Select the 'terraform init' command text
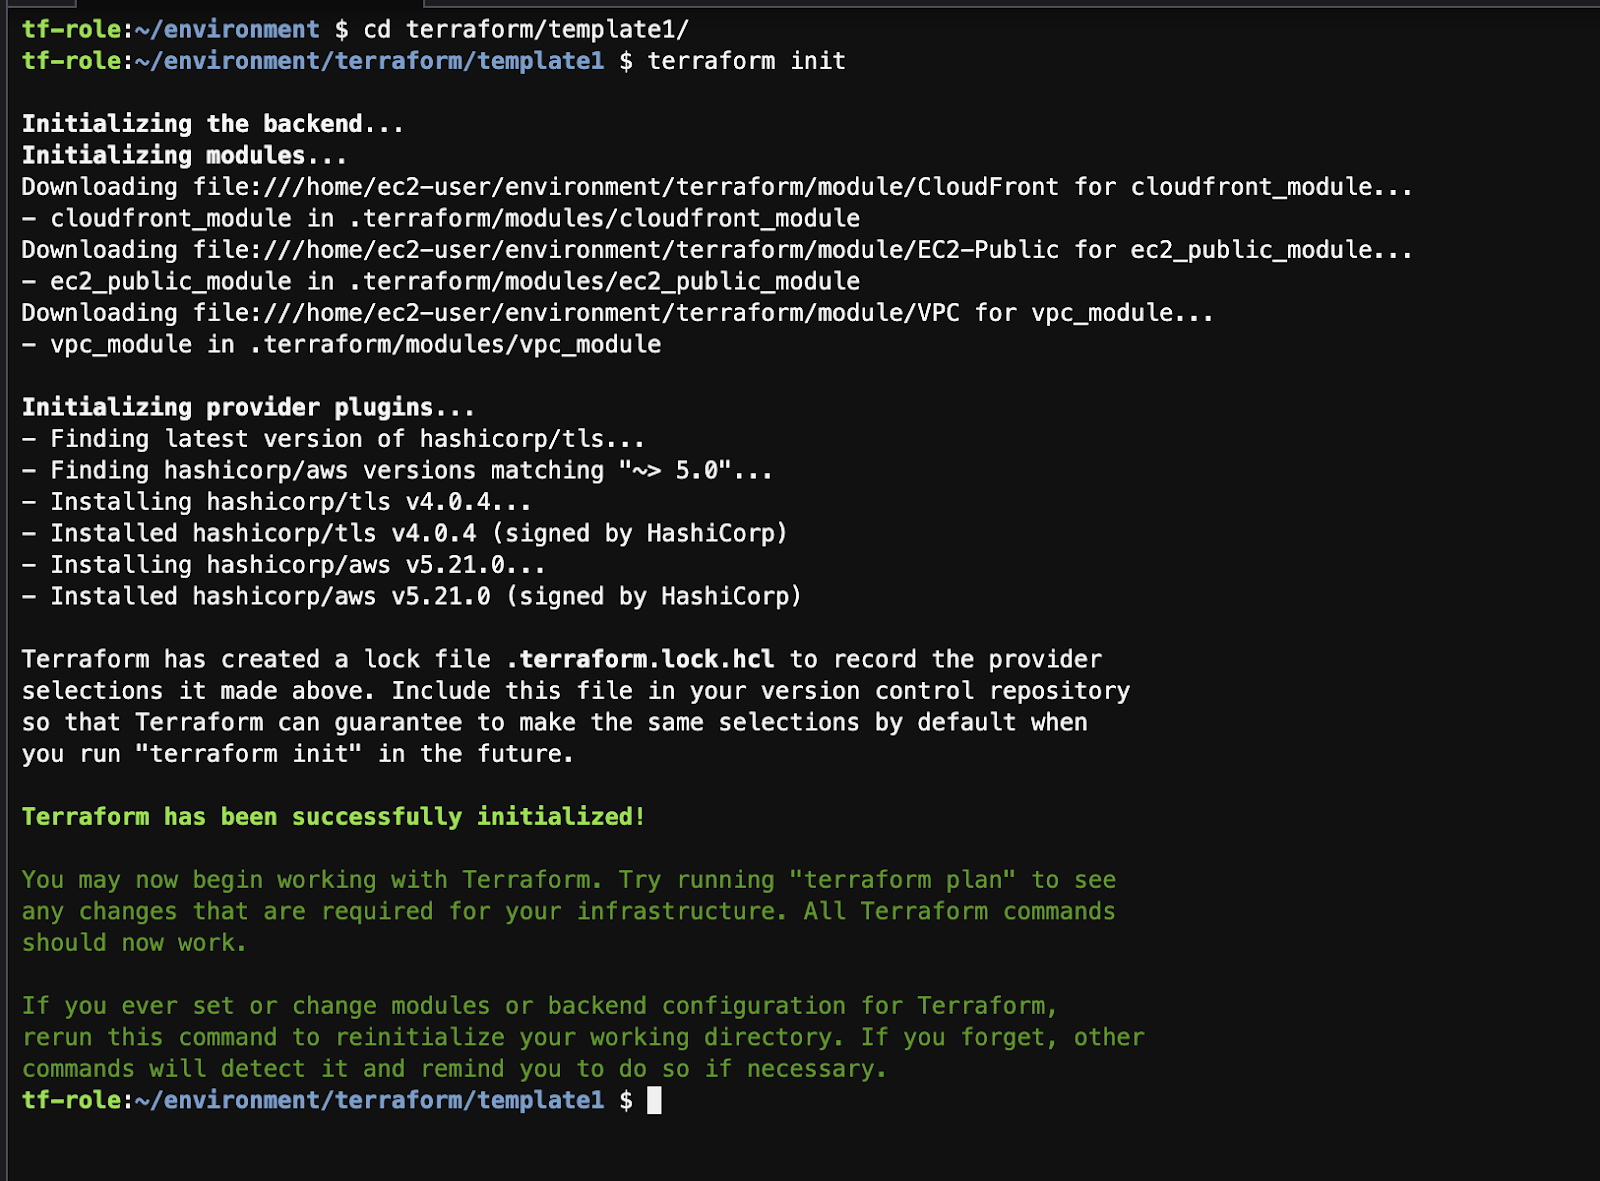 pos(745,60)
